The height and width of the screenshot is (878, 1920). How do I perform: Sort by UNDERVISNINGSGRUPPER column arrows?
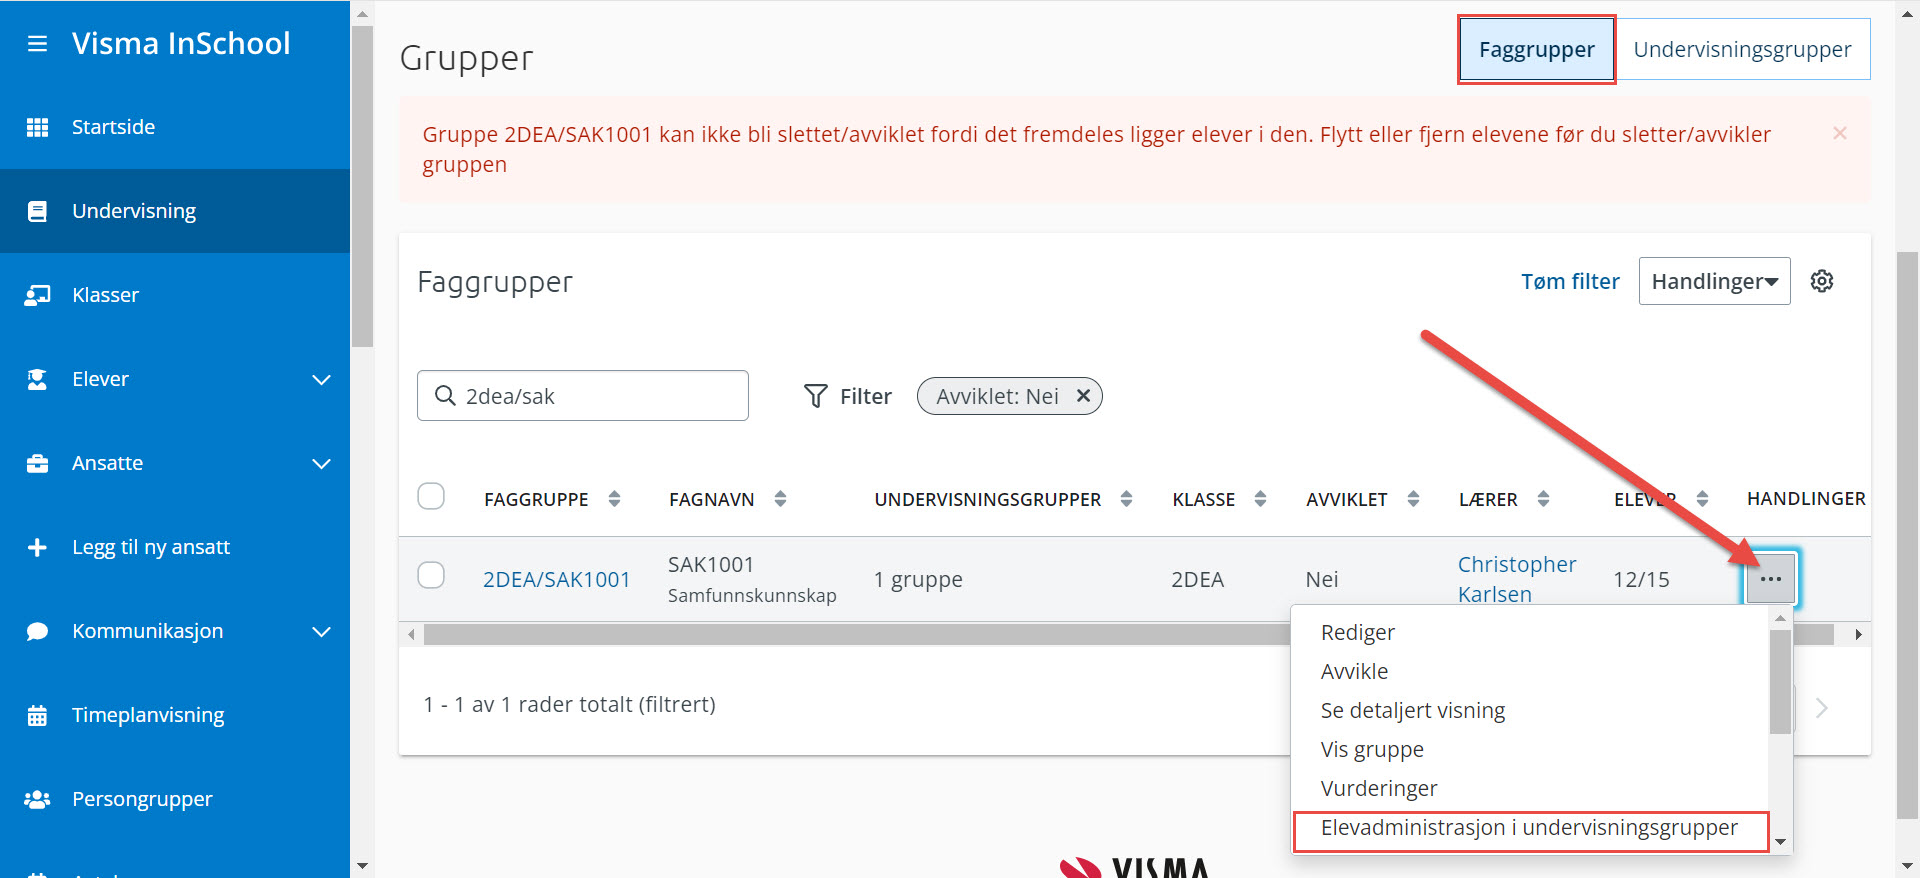click(1126, 499)
